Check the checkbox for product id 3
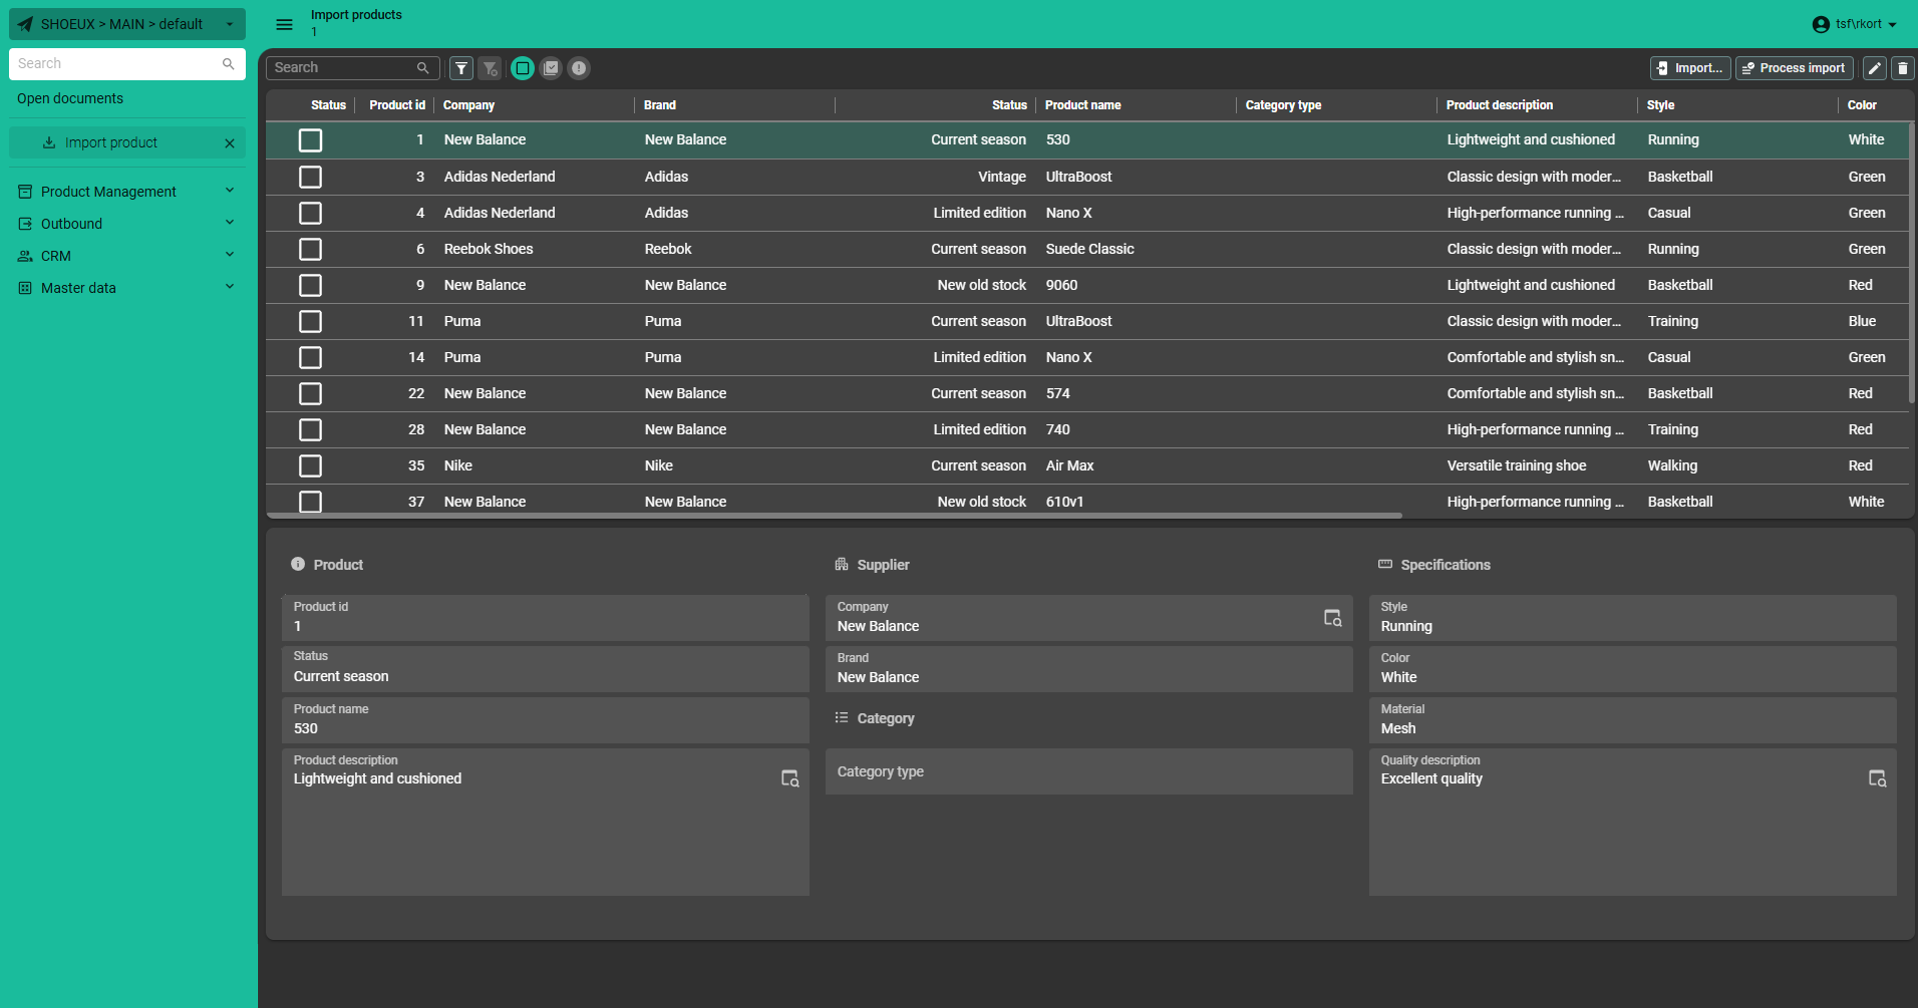Viewport: 1918px width, 1008px height. coord(310,177)
